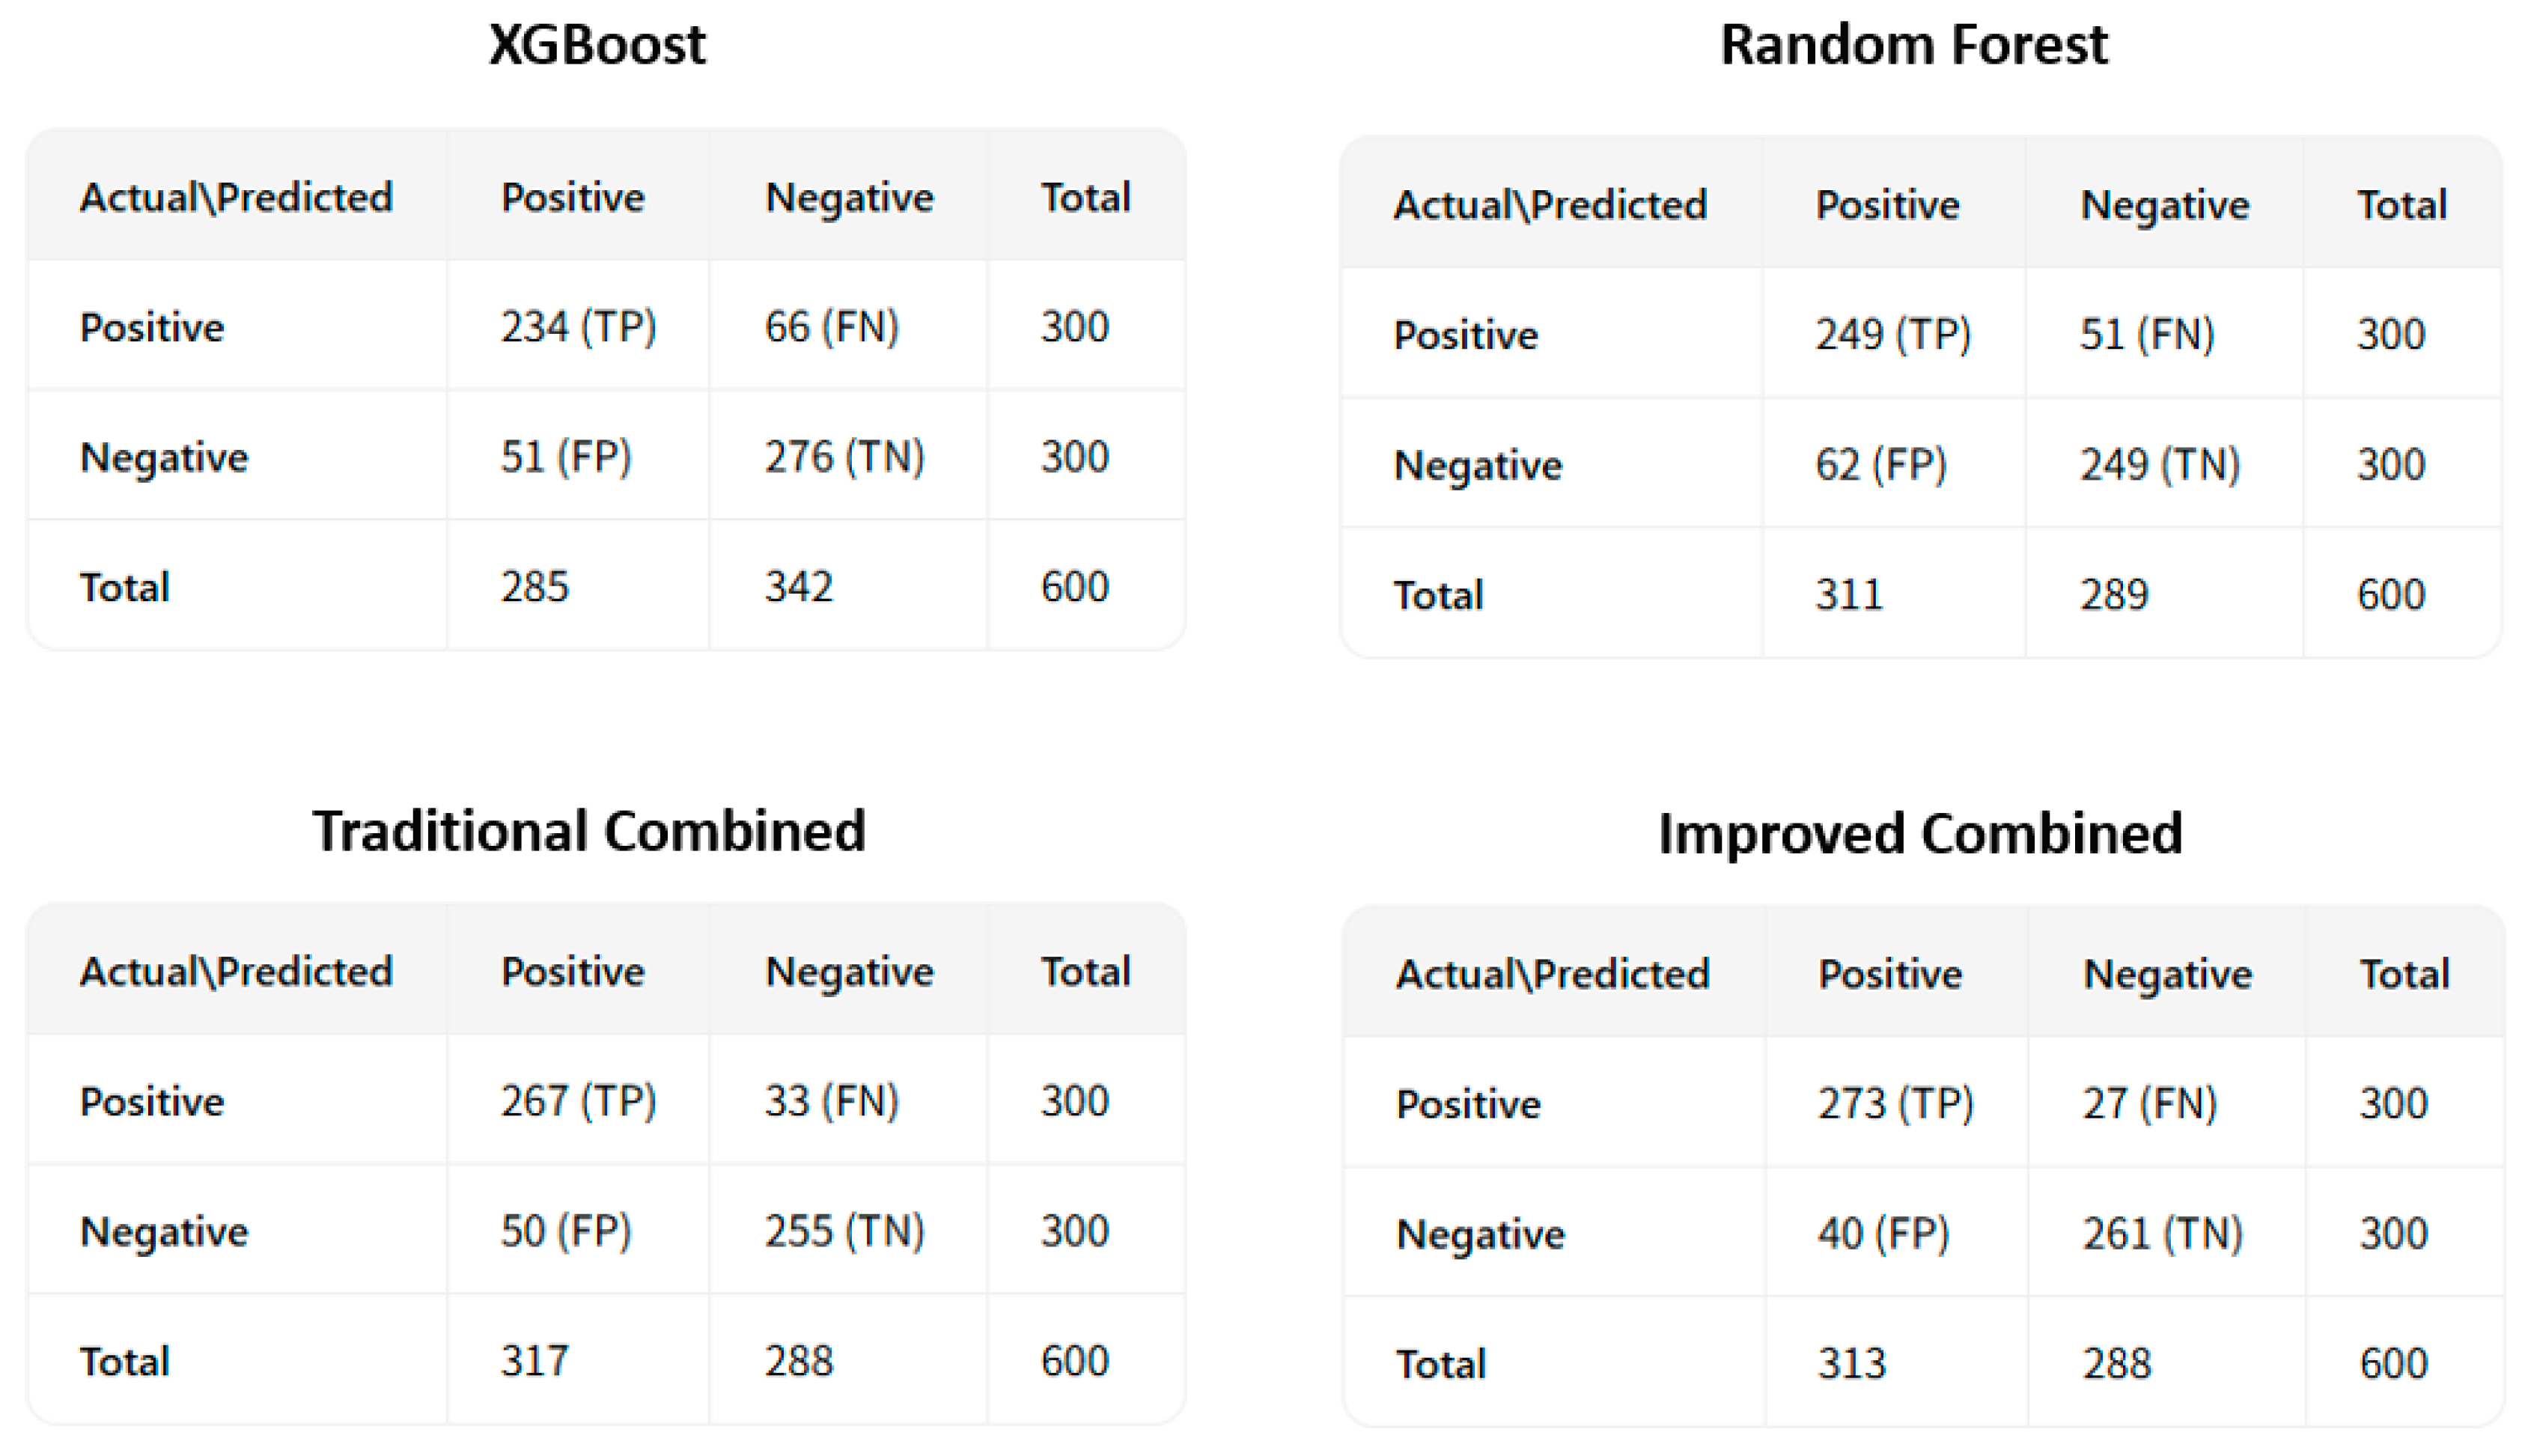Click the XGBoost table title
The width and height of the screenshot is (2528, 1456).
coord(597,45)
